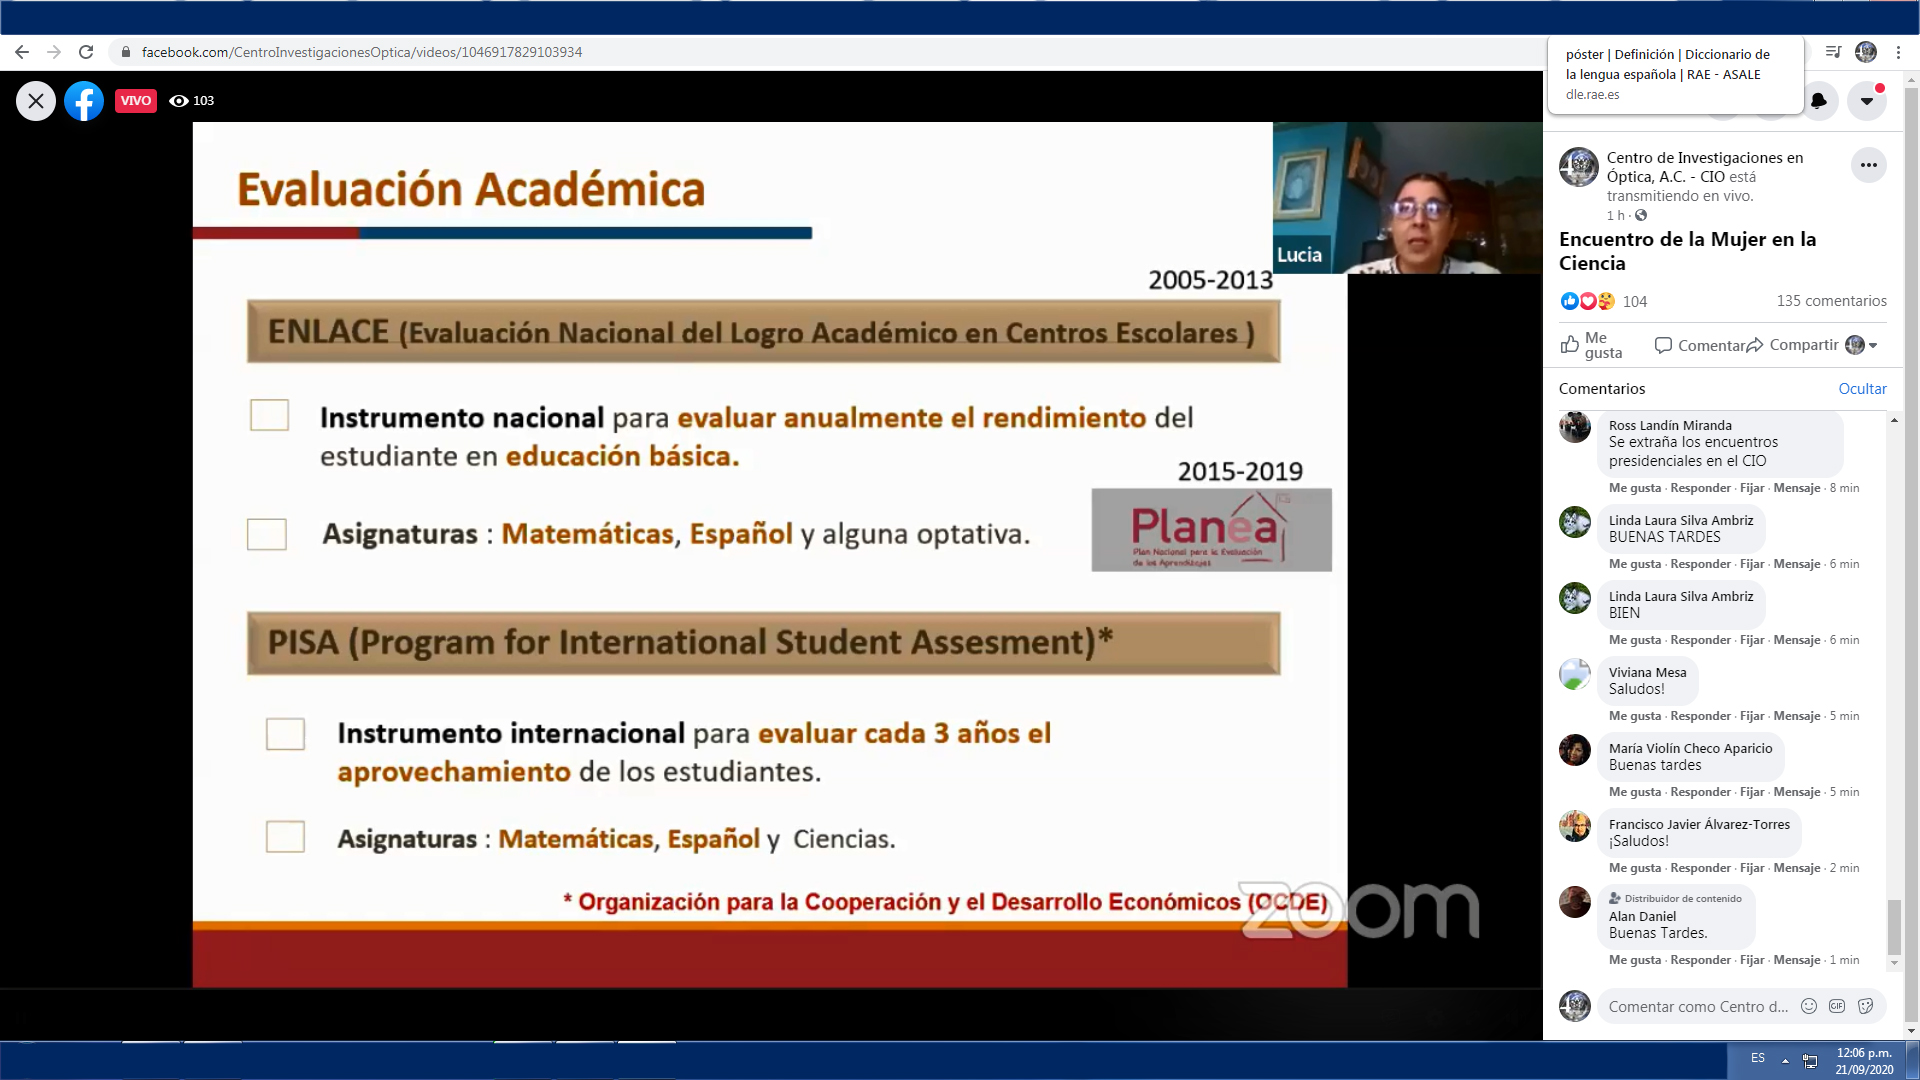Click the Comentar como Centro input field
This screenshot has width=1920, height=1080.
tap(1697, 1006)
